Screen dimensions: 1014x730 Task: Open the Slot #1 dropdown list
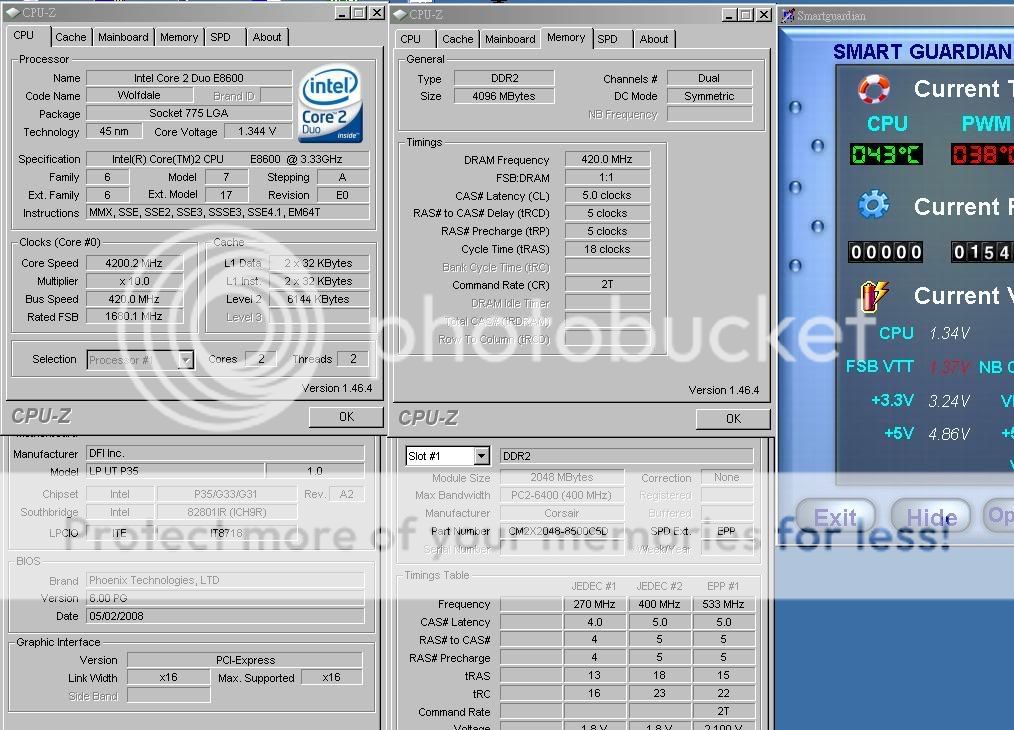tap(481, 456)
